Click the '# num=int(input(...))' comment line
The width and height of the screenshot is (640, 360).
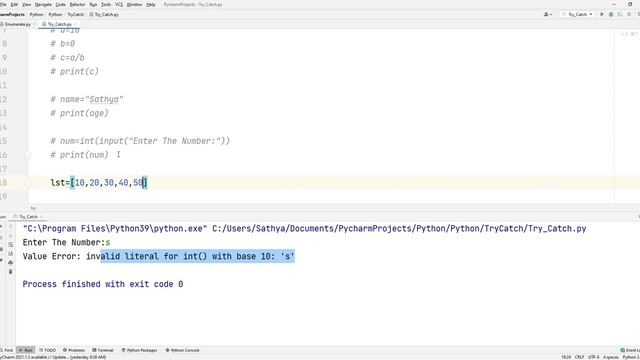140,141
